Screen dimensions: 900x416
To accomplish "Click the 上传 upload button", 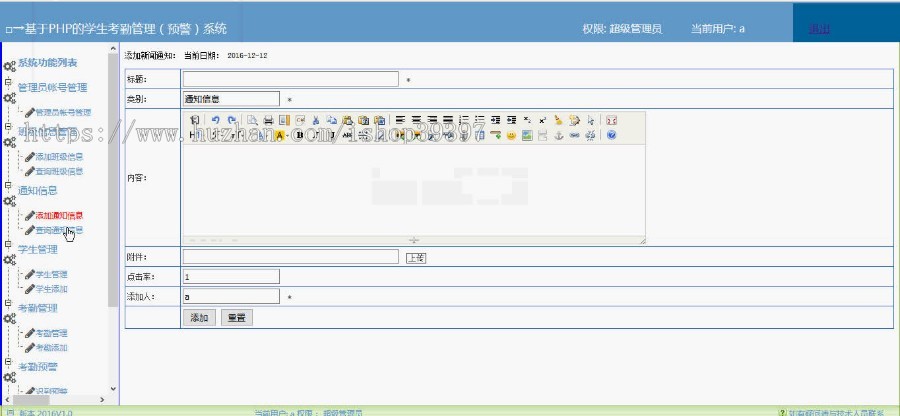I will tap(416, 258).
